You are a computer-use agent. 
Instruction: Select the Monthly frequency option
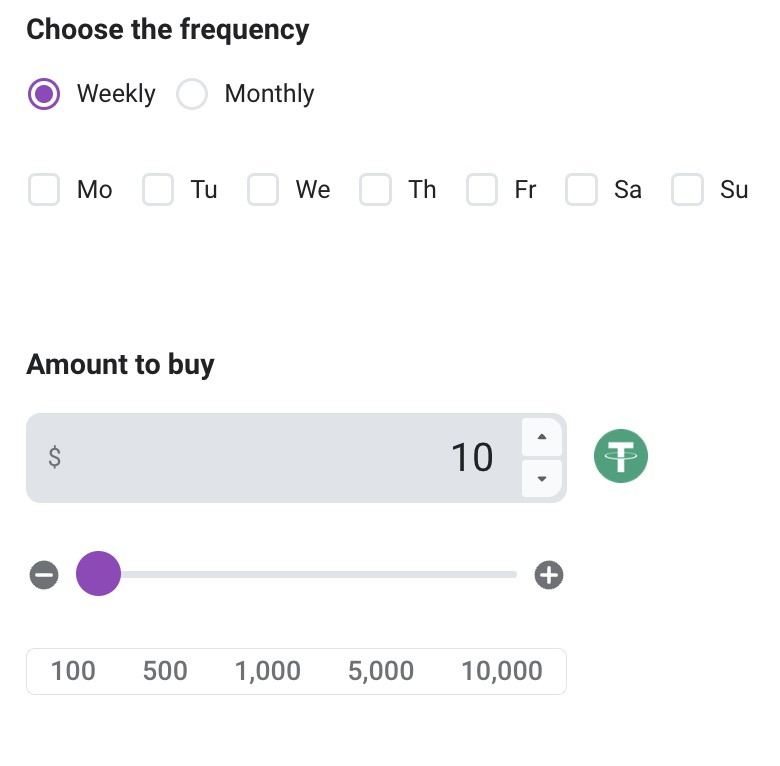coord(192,94)
